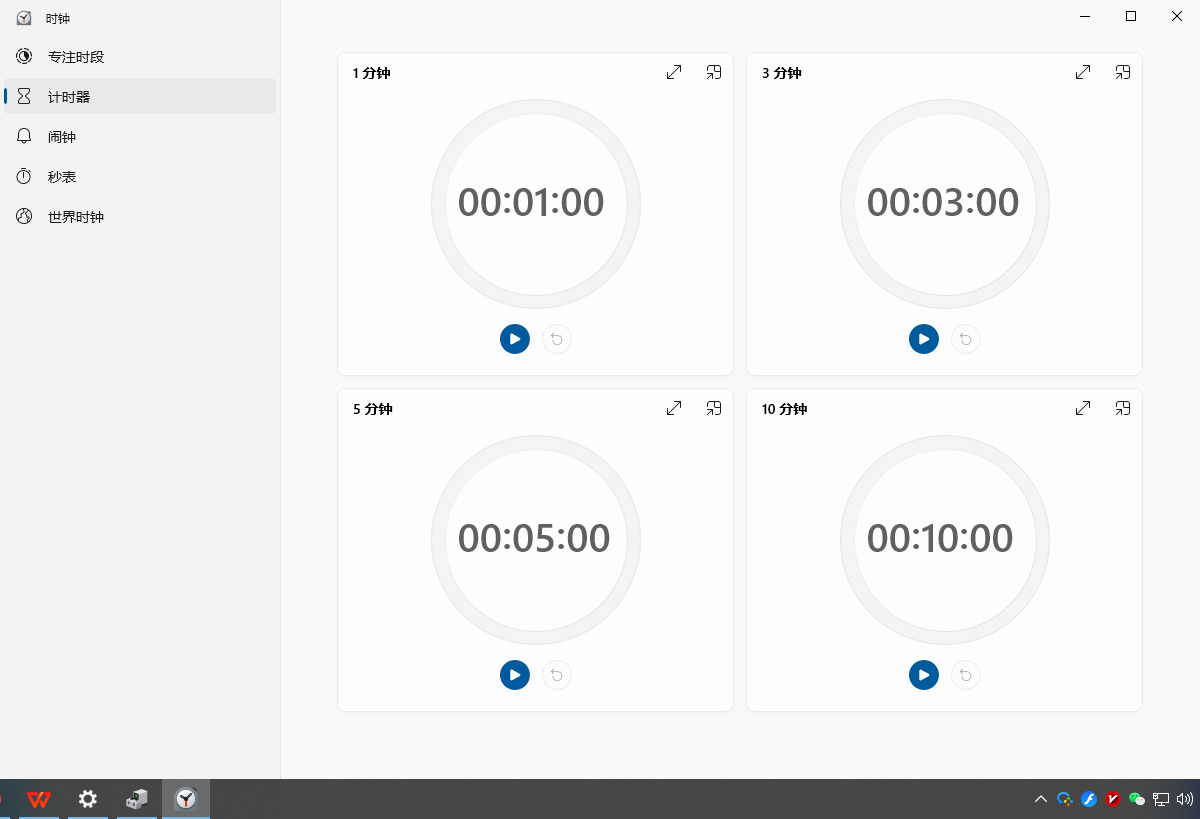Click the 00:03:00 timer display

click(x=942, y=203)
